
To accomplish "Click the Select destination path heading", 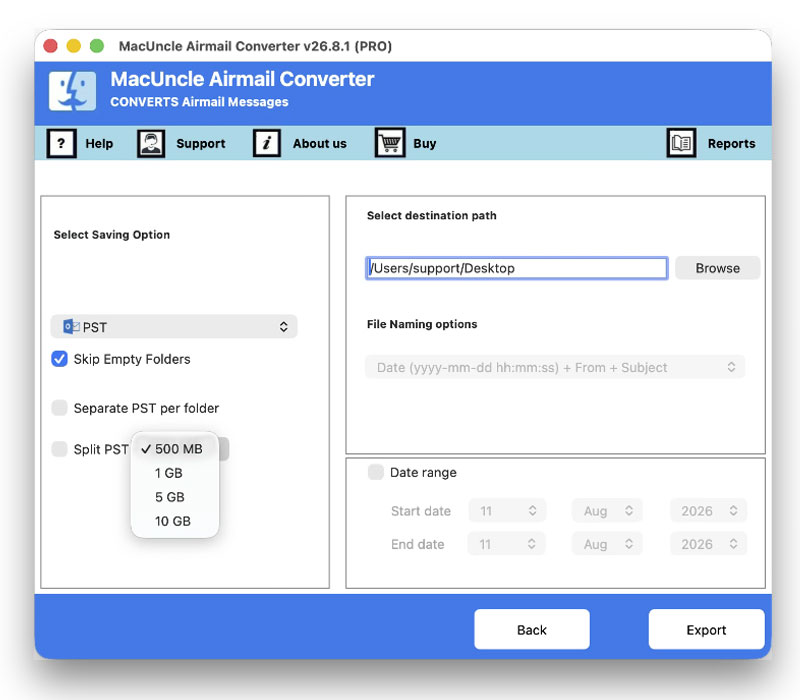I will (432, 215).
